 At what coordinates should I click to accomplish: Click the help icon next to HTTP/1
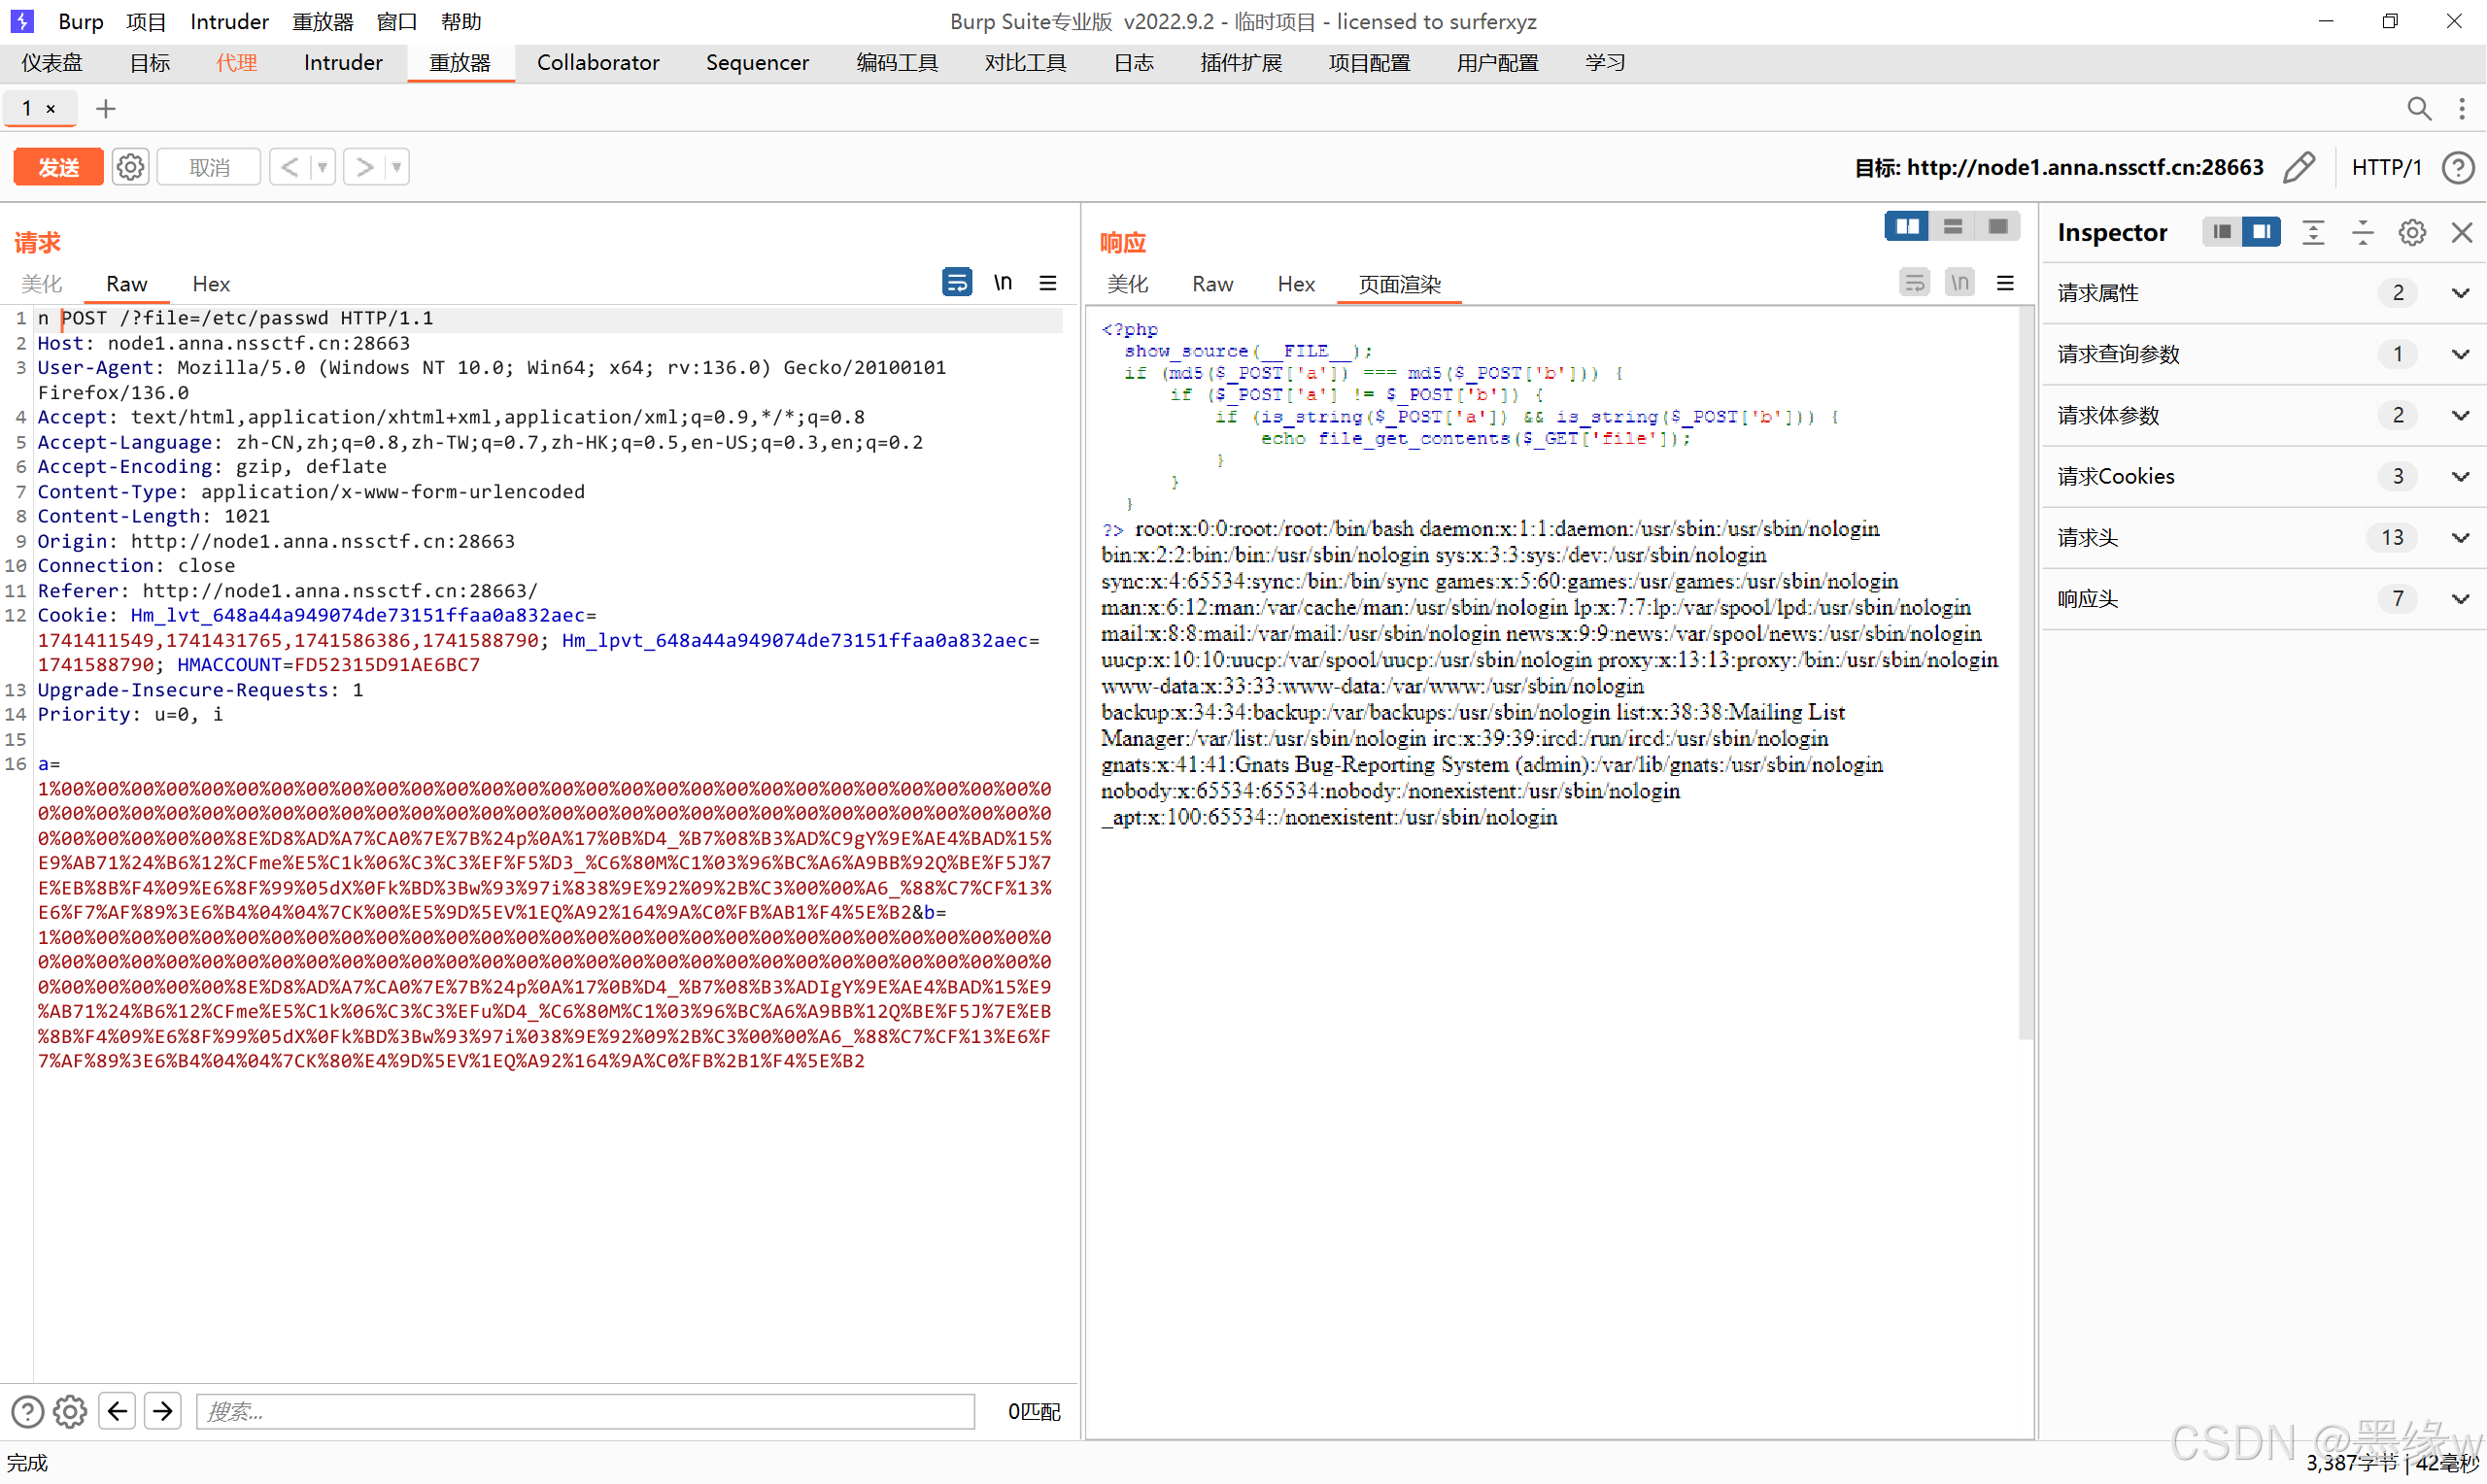[x=2458, y=167]
